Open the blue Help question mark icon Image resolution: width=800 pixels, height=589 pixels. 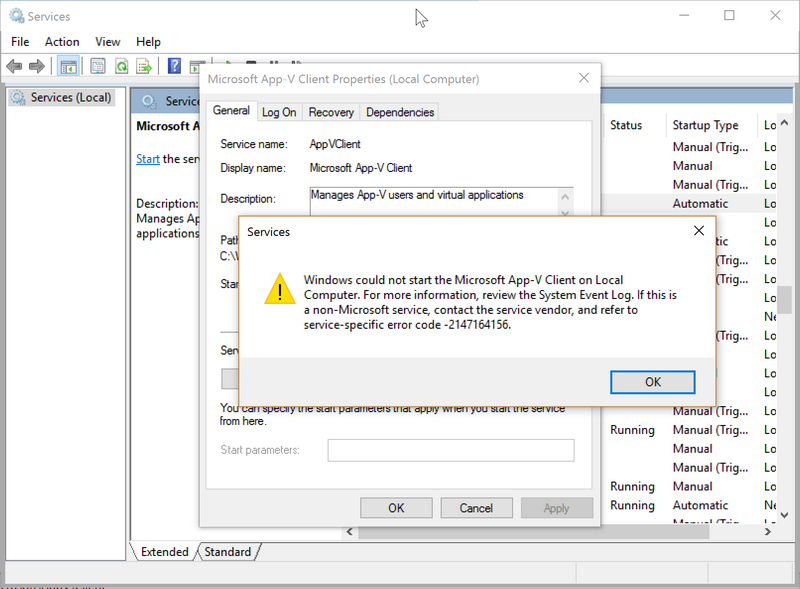click(x=174, y=66)
